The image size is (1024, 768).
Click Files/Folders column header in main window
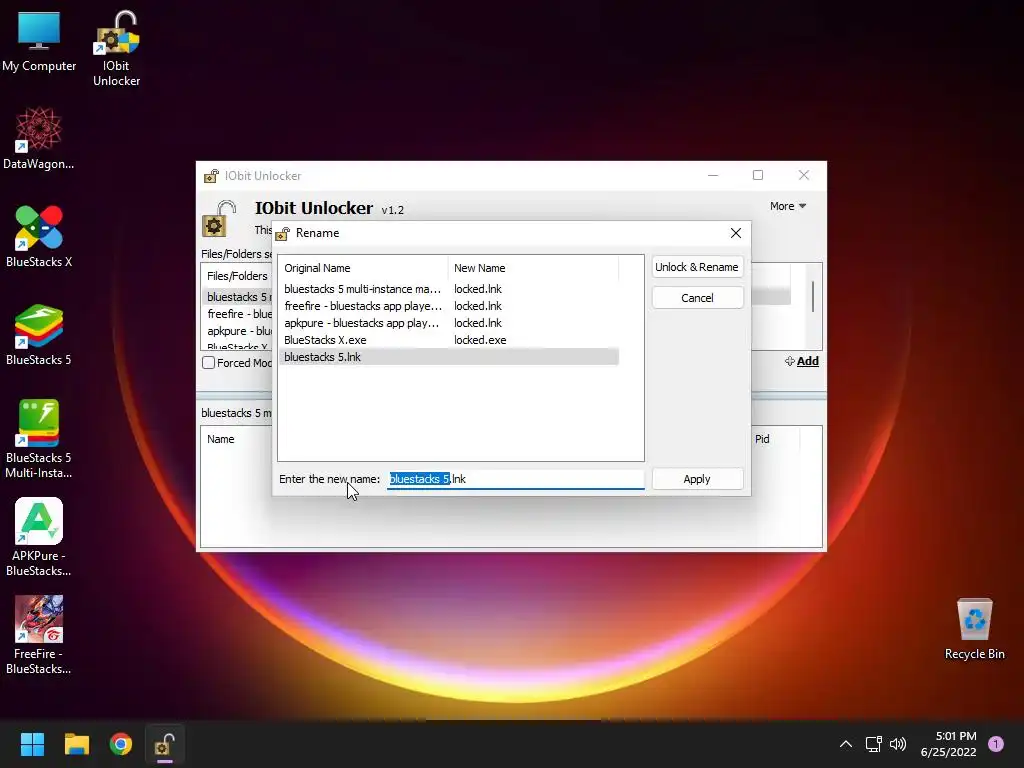(x=237, y=276)
